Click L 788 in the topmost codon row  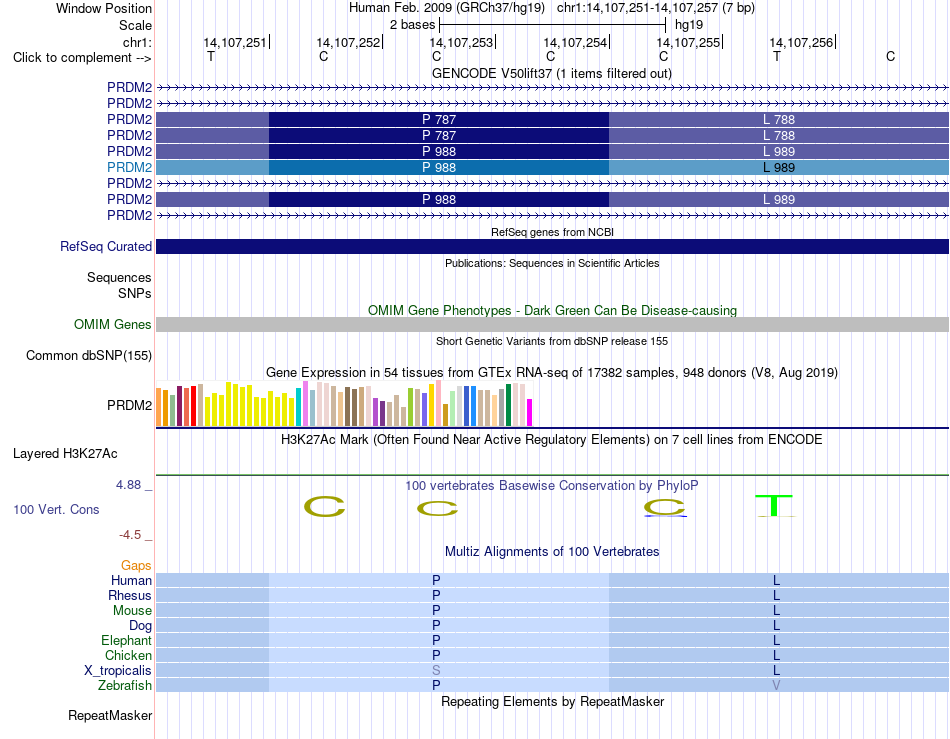pyautogui.click(x=779, y=120)
